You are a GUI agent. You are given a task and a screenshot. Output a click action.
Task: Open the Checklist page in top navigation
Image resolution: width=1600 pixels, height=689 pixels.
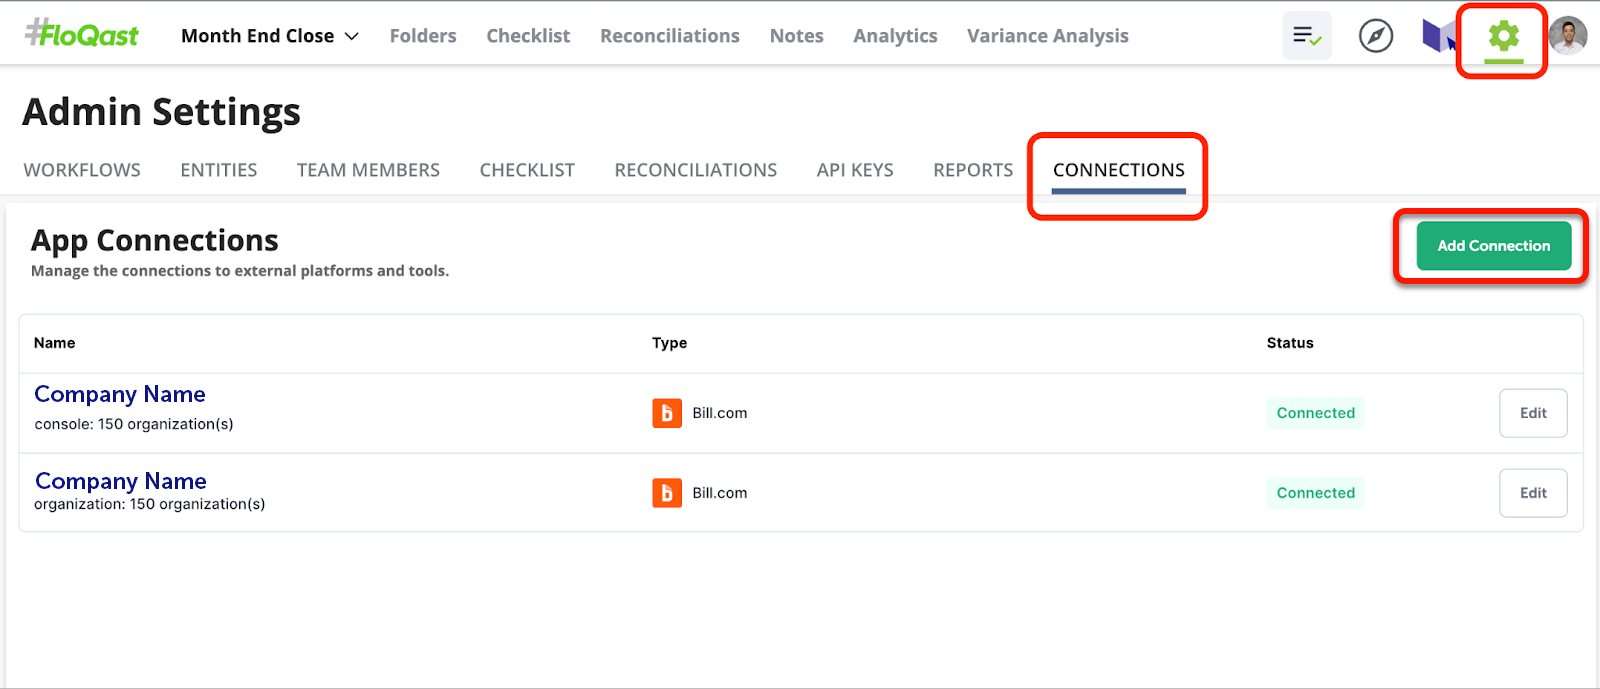(528, 36)
